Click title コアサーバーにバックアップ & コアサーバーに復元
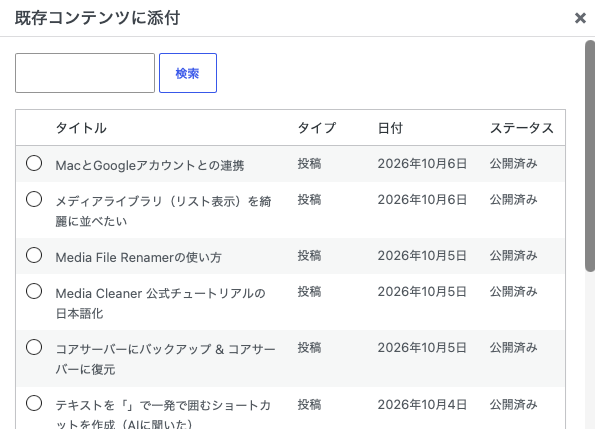Image resolution: width=595 pixels, height=429 pixels. tap(165, 359)
